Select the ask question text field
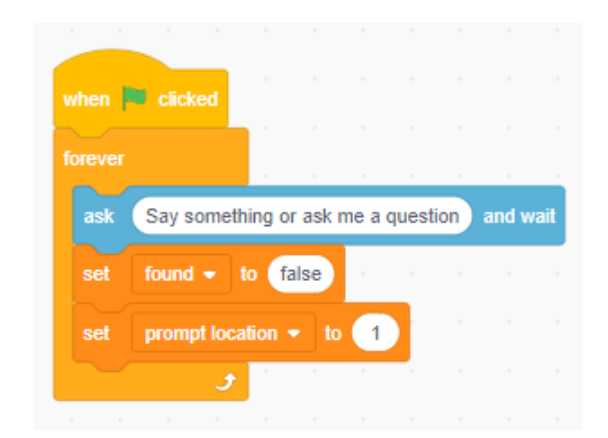Screen dimensions: 608x438 click(302, 216)
